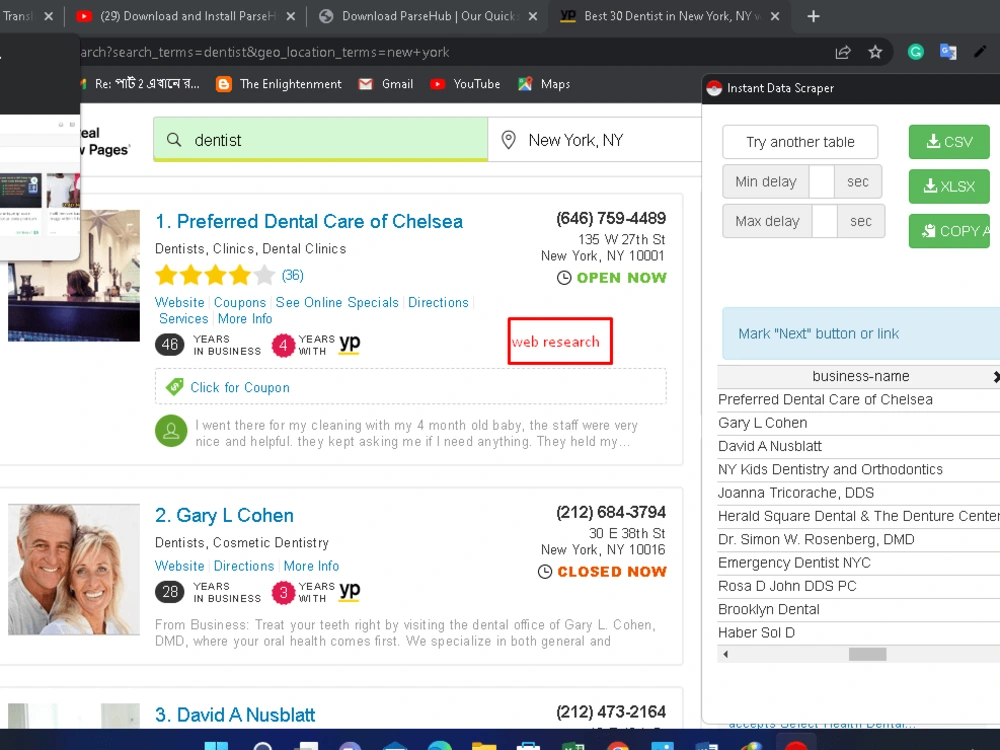The width and height of the screenshot is (1000, 750).
Task: Open Gary L Cohen More Info link
Action: click(311, 566)
